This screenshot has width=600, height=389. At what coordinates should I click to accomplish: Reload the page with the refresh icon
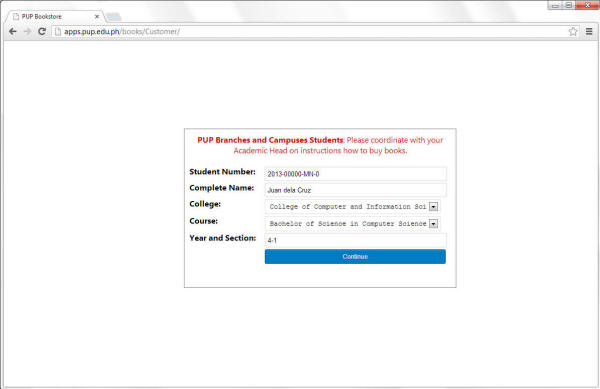pos(42,31)
